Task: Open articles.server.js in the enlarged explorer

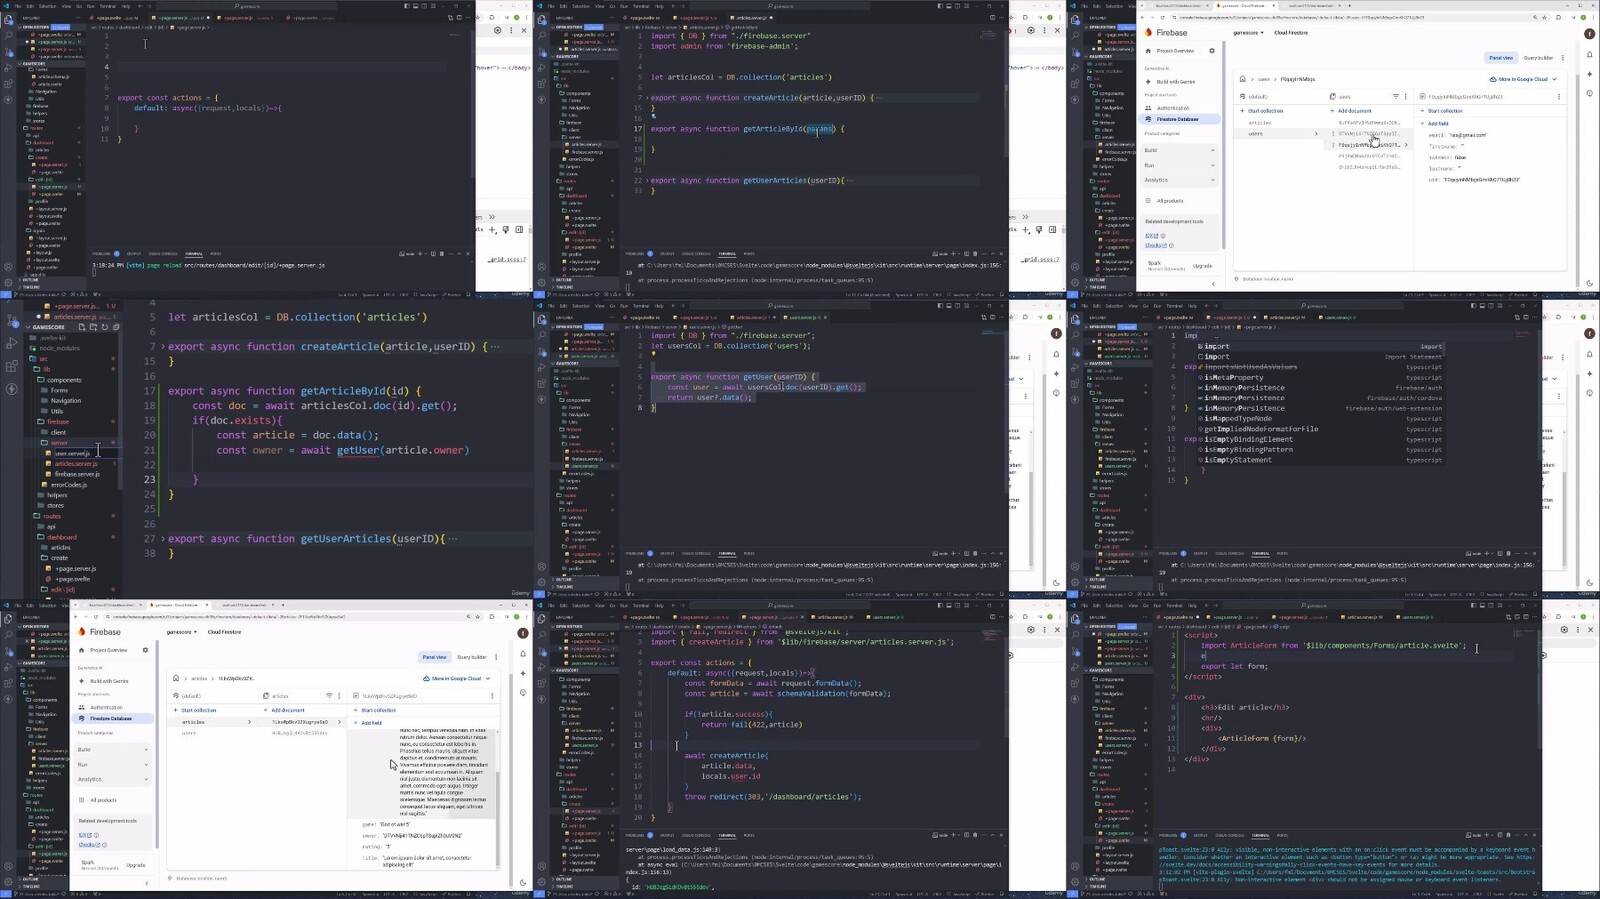Action: click(76, 464)
